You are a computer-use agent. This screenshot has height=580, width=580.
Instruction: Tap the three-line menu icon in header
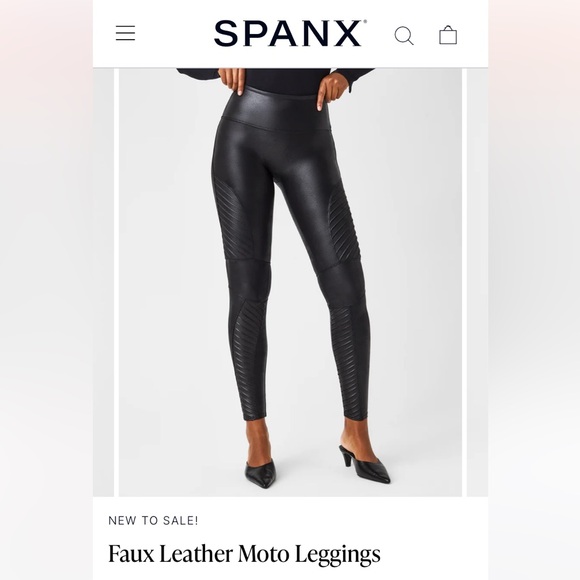[x=125, y=33]
